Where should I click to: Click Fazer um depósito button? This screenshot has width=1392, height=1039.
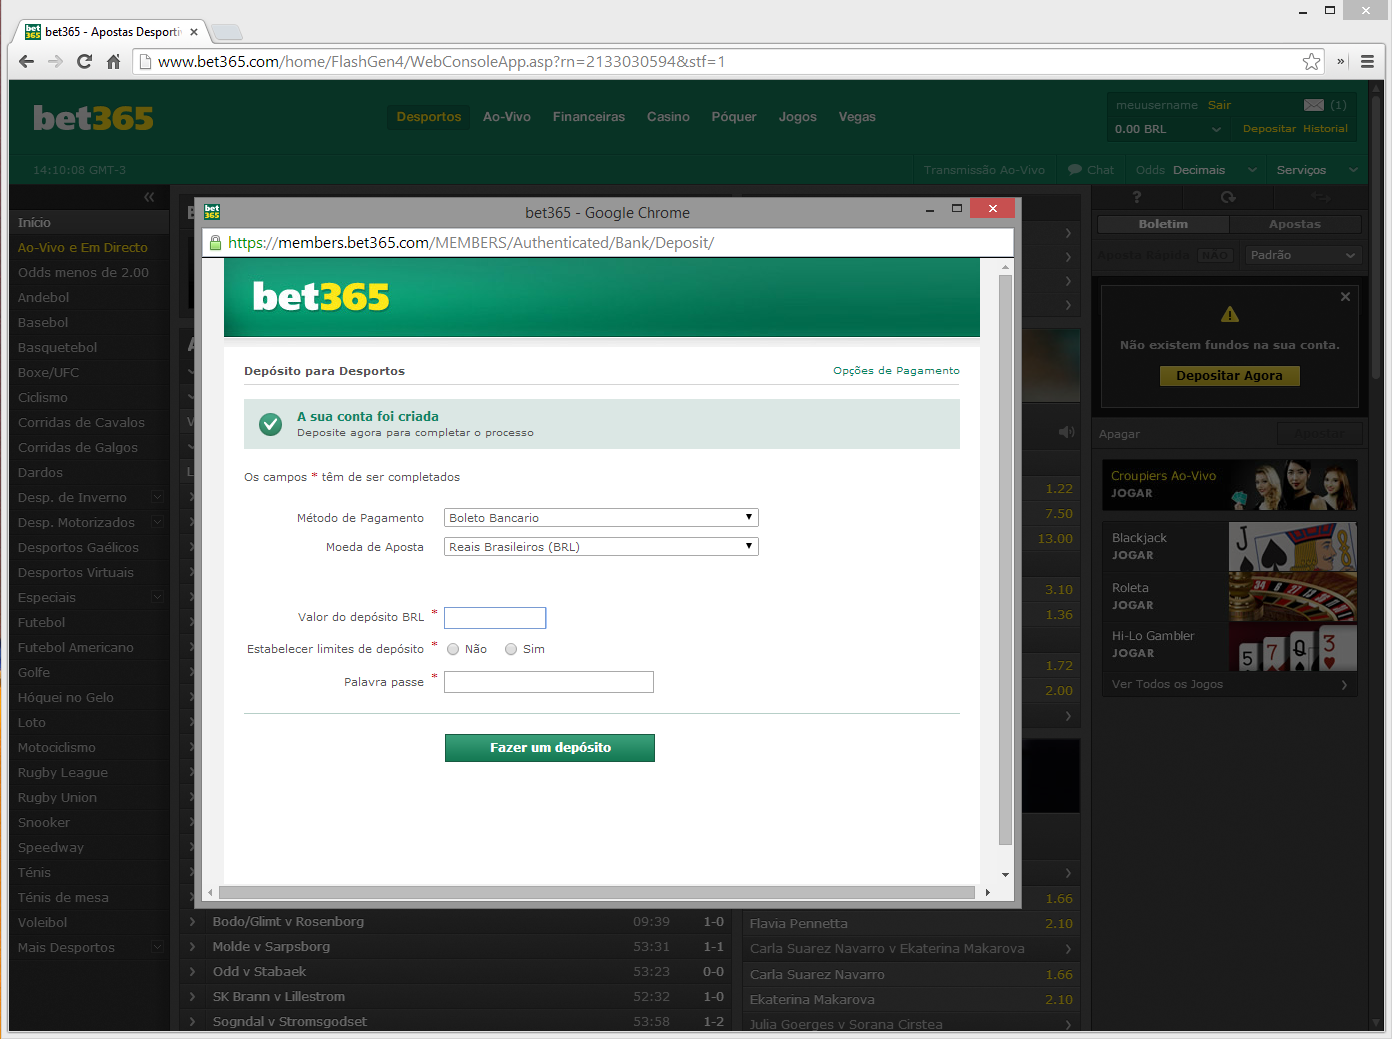point(550,748)
